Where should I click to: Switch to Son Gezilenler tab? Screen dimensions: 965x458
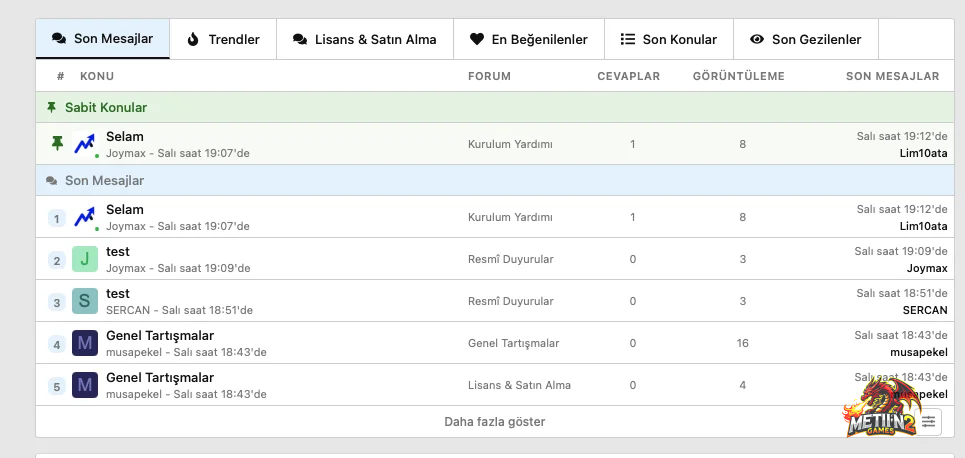click(806, 39)
